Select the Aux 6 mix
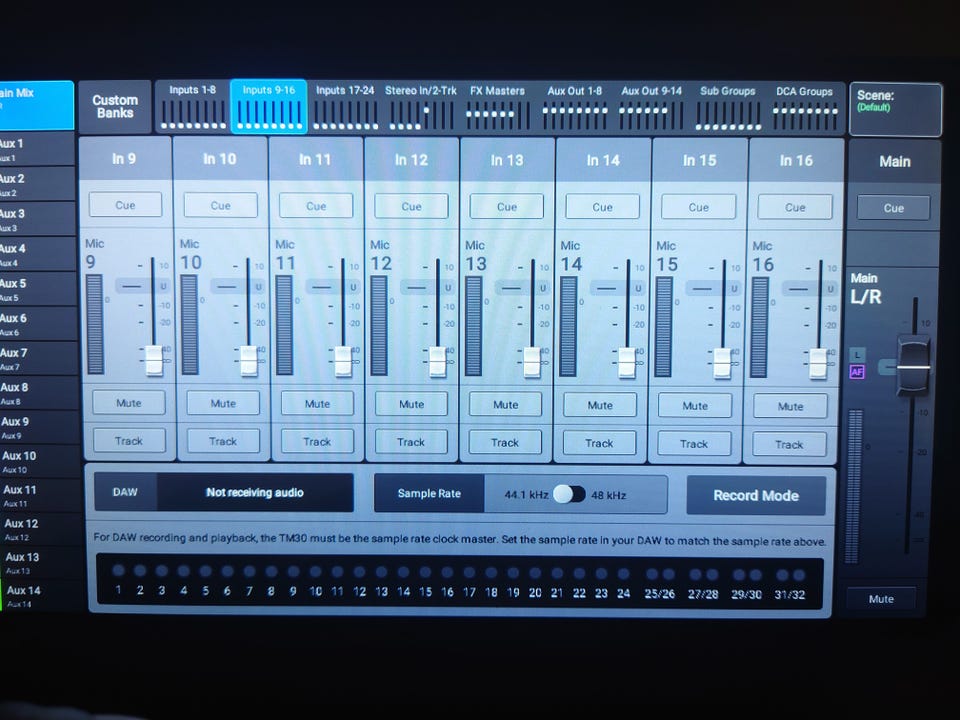This screenshot has width=960, height=720. [x=37, y=324]
